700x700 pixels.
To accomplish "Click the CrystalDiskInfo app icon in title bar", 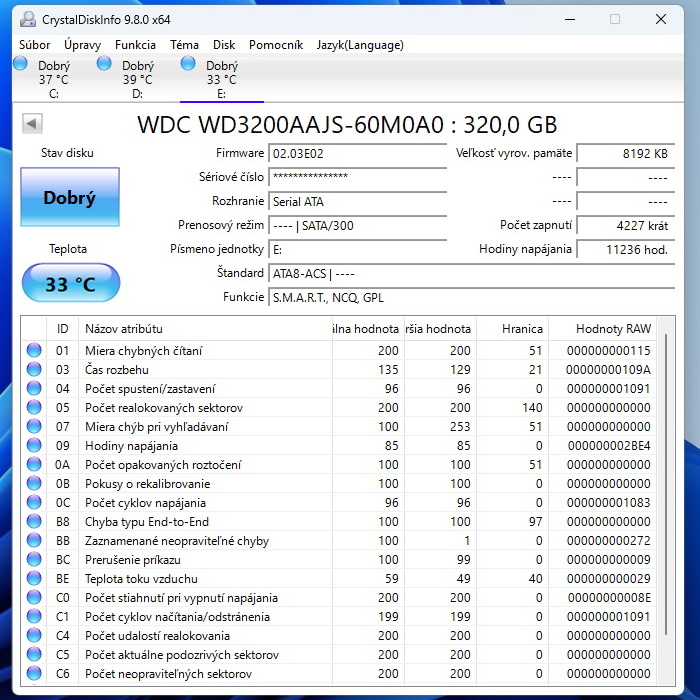I will (x=27, y=19).
